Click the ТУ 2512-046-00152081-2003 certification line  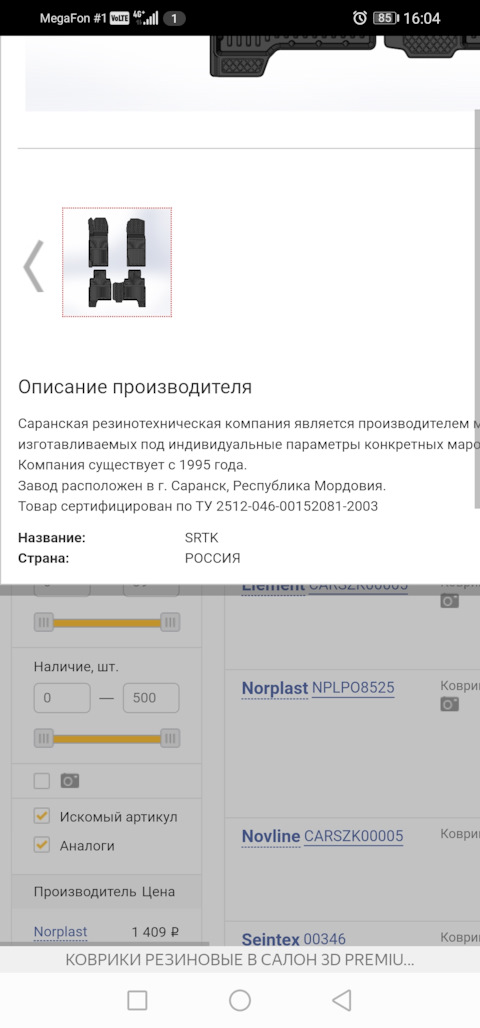click(198, 506)
